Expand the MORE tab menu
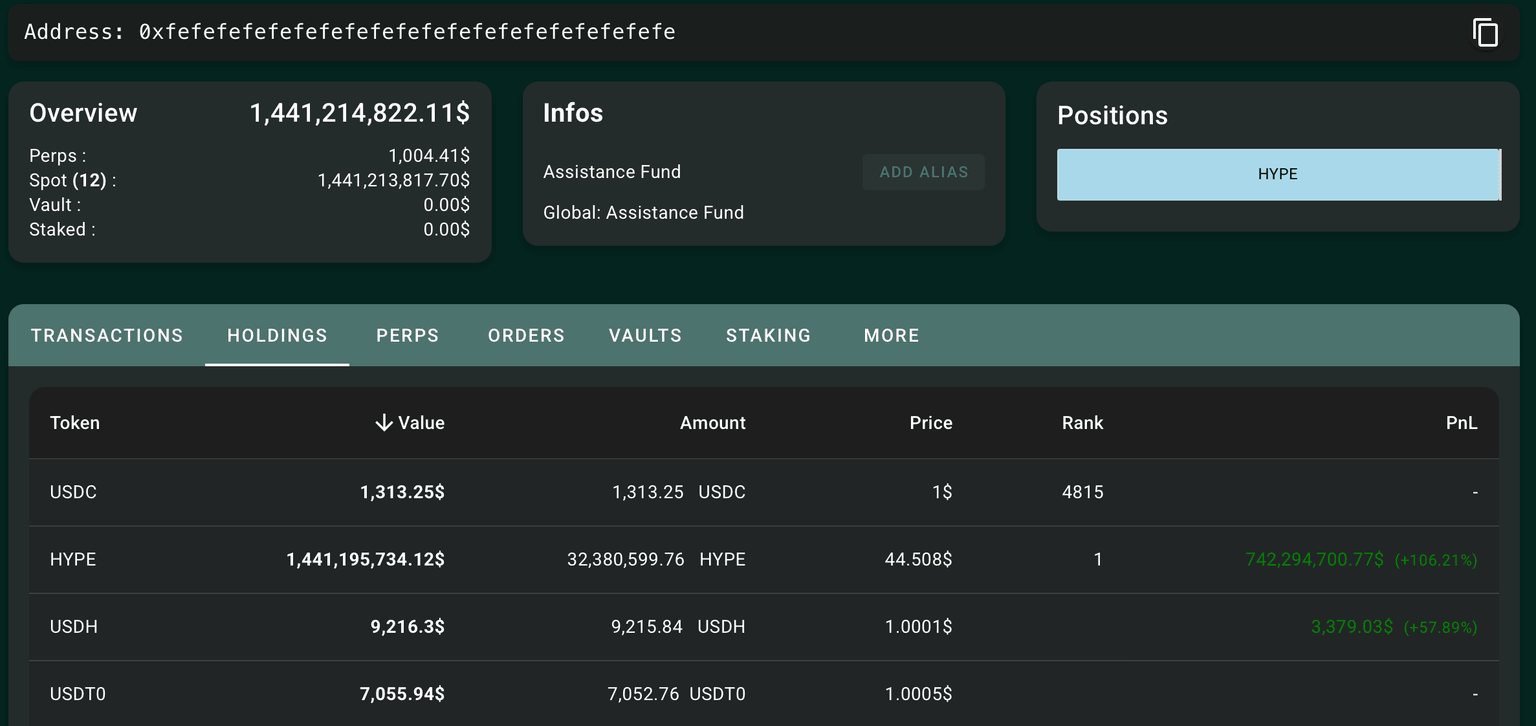 pos(891,336)
